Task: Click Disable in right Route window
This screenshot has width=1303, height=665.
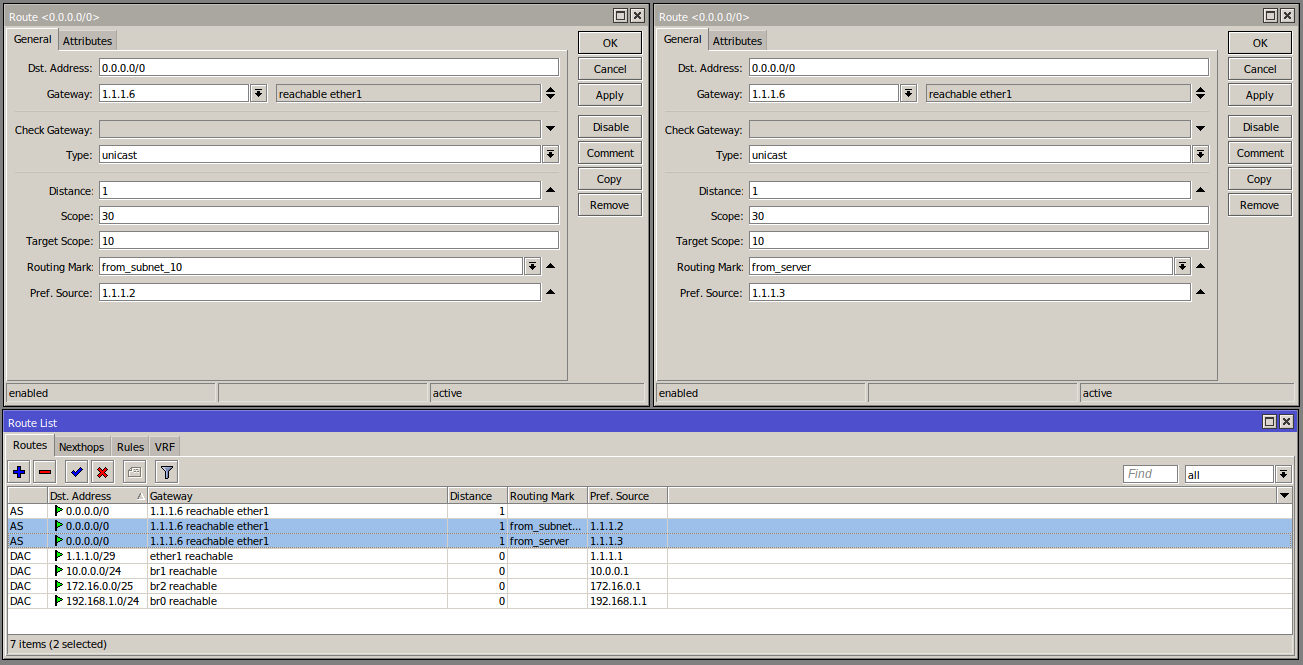Action: [1260, 127]
